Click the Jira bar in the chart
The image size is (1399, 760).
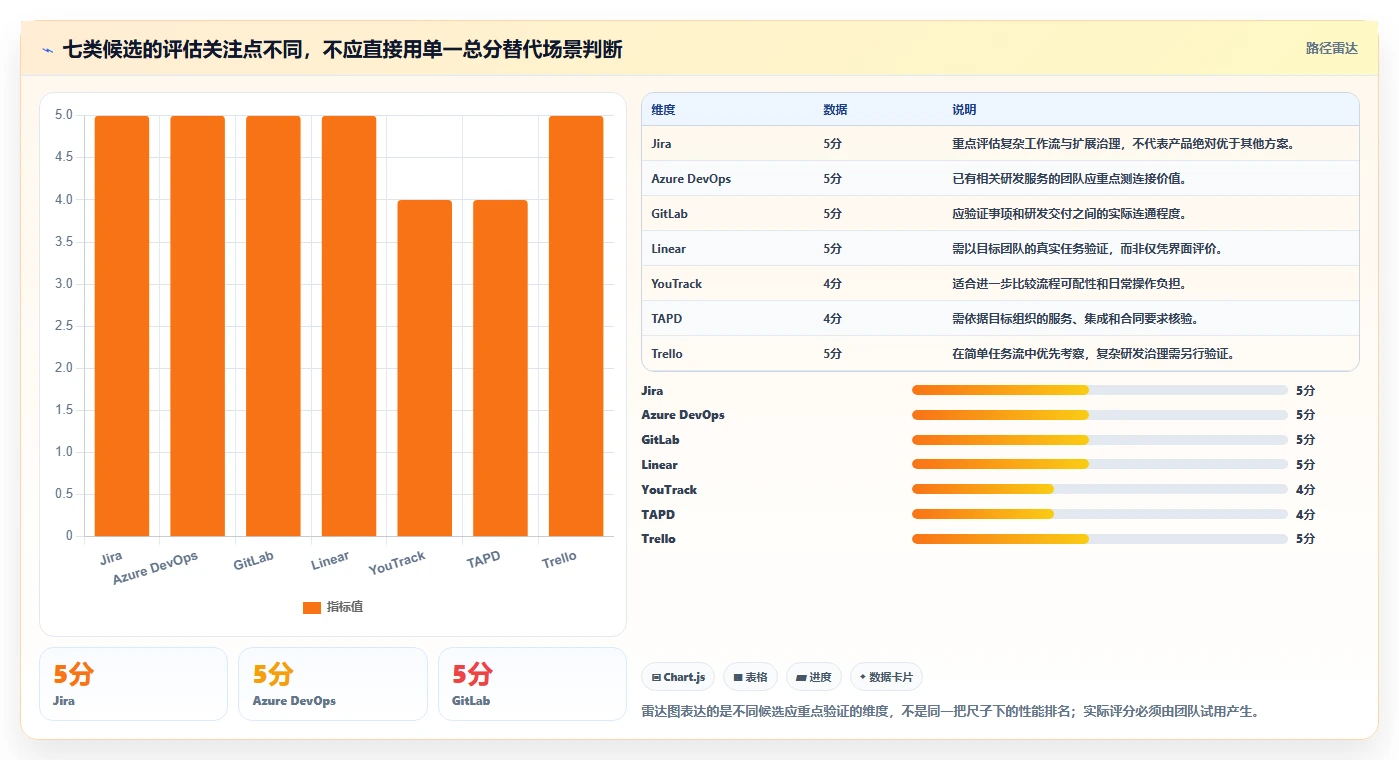[122, 326]
